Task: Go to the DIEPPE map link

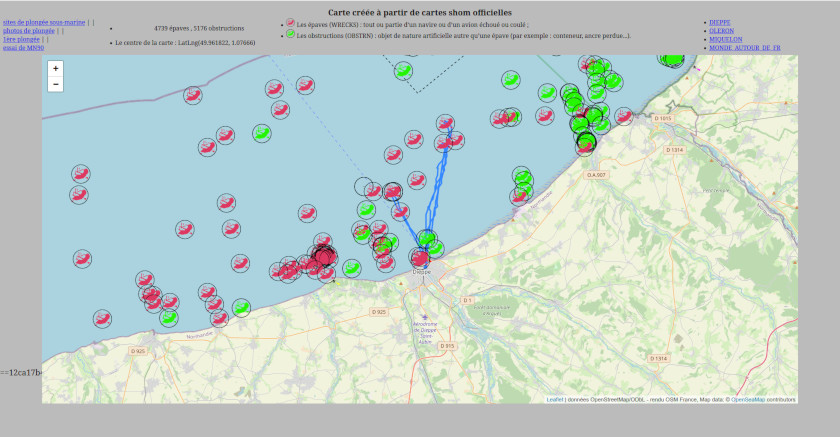Action: pyautogui.click(x=720, y=21)
